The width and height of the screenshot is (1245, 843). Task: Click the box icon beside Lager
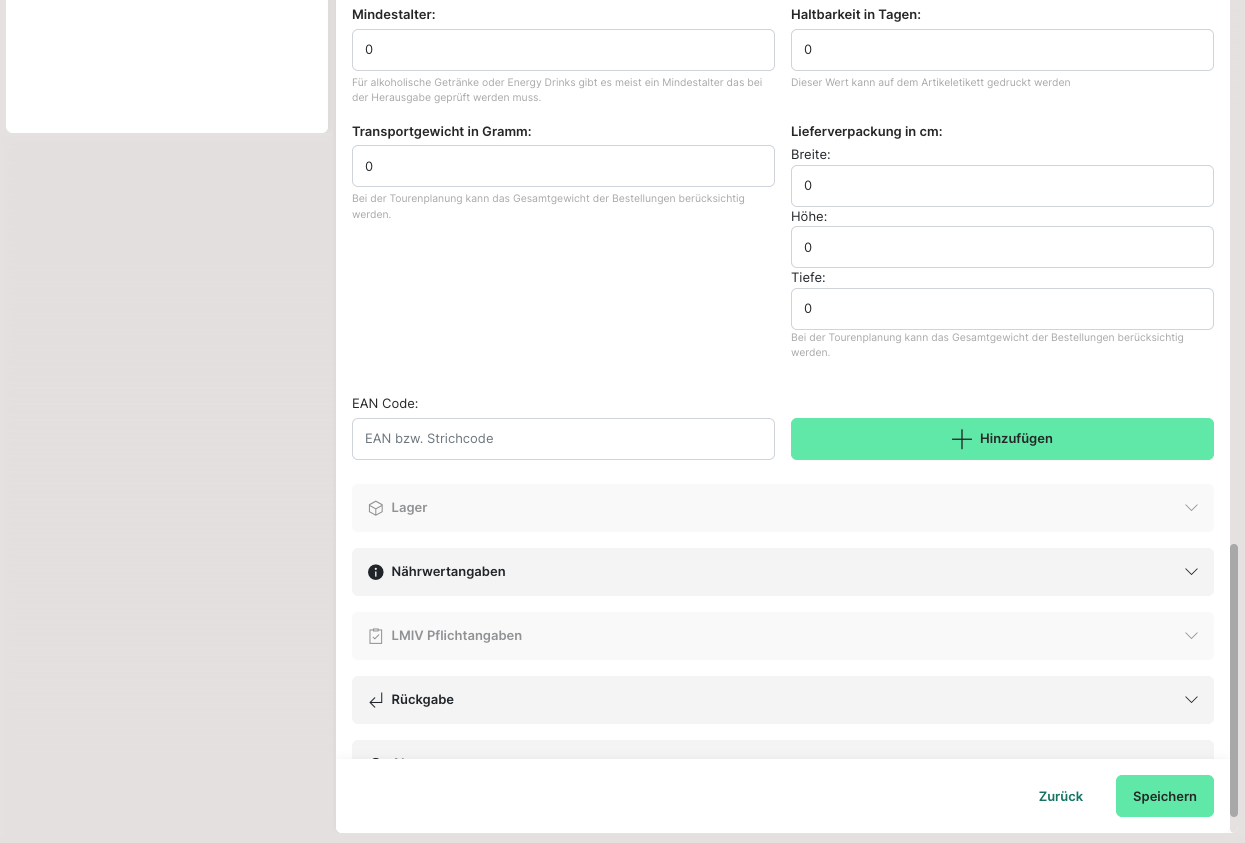(376, 508)
